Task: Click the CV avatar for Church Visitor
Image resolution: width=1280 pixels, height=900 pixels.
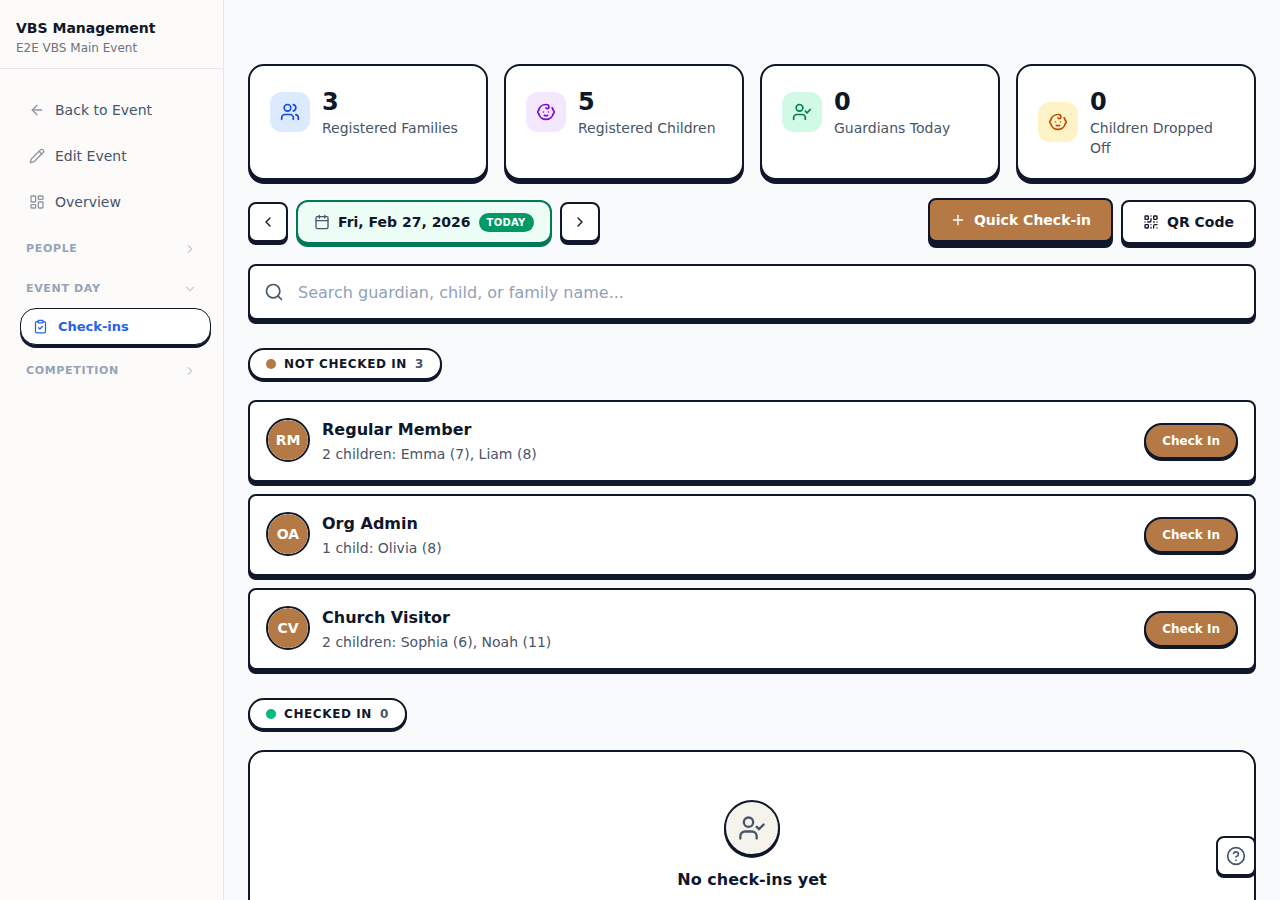Action: [288, 628]
